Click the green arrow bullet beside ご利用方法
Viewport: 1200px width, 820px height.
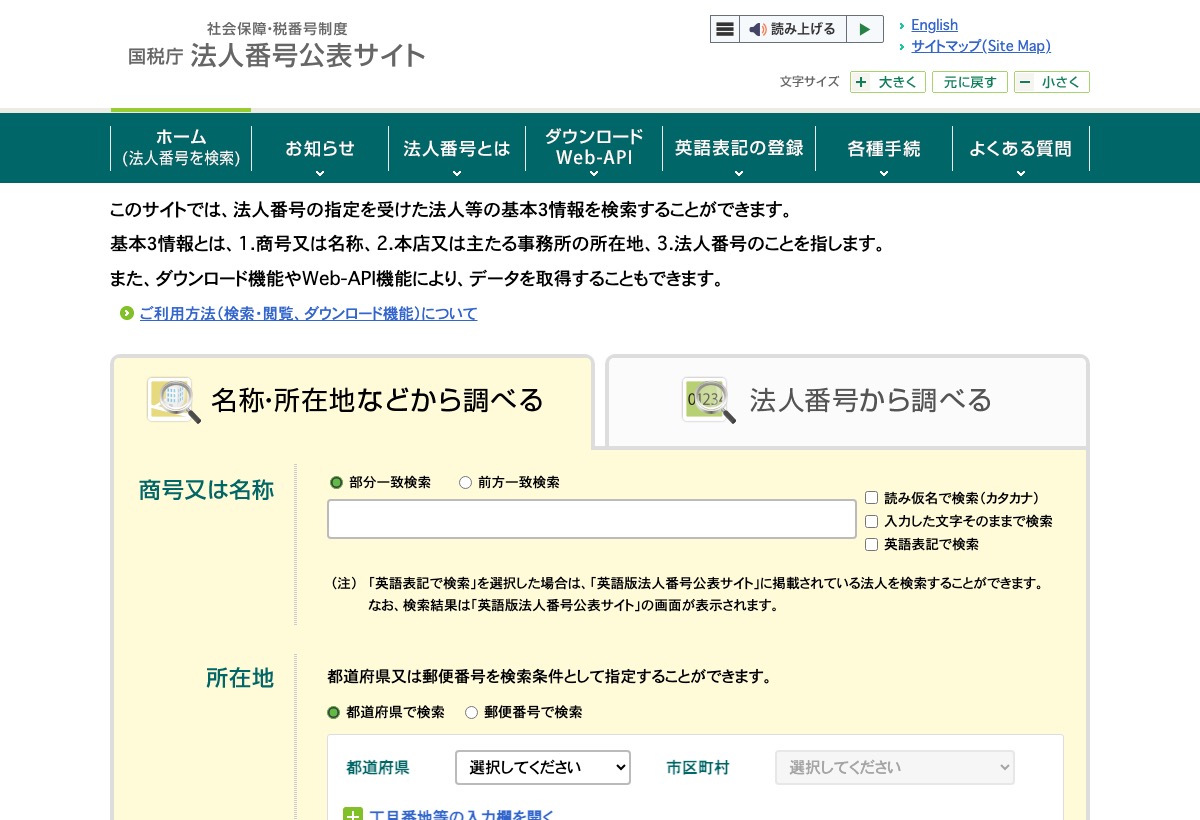click(x=127, y=313)
